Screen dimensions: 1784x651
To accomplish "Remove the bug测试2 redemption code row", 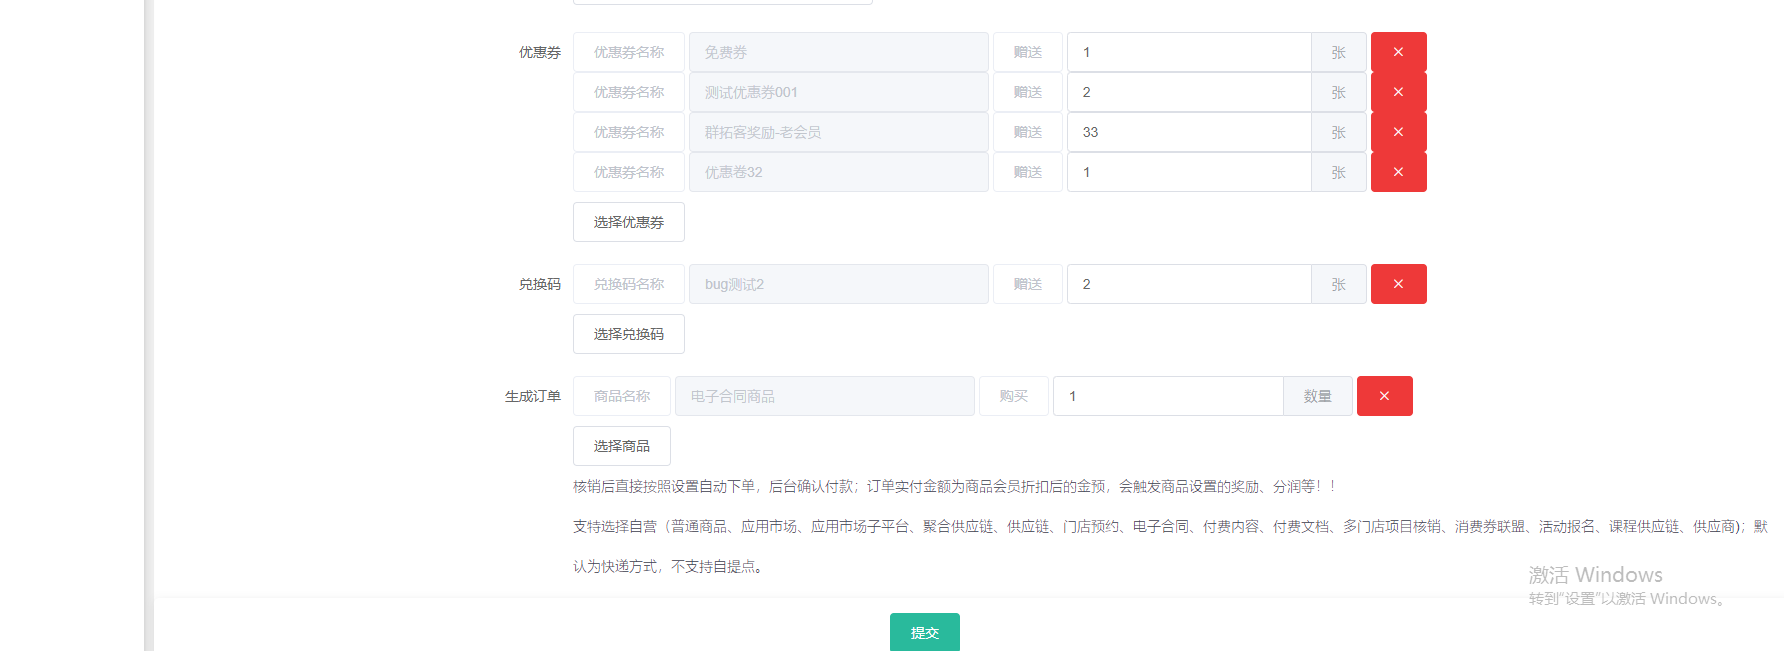I will pos(1398,284).
